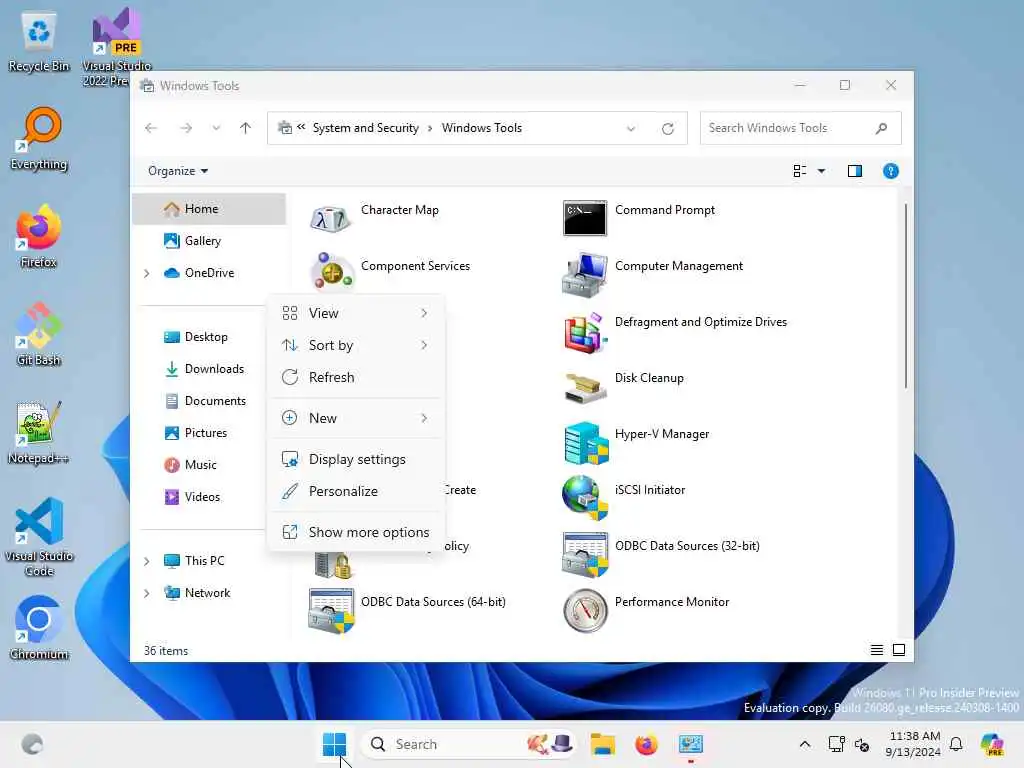Switch to details view in status bar
1024x768 pixels.
pos(876,650)
